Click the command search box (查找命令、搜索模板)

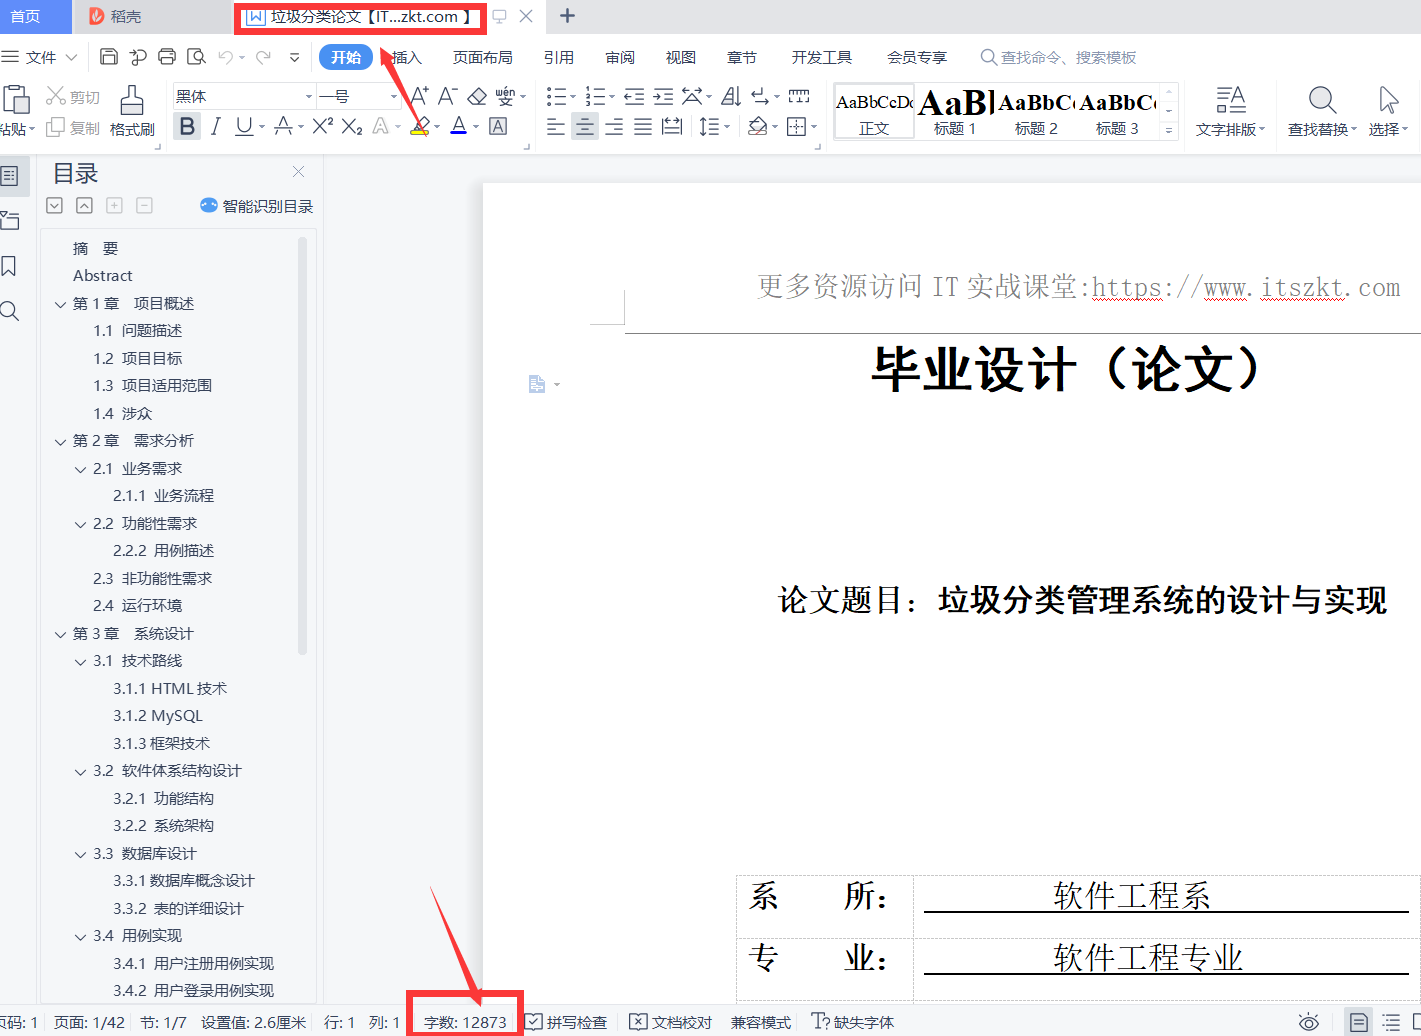pos(1067,57)
